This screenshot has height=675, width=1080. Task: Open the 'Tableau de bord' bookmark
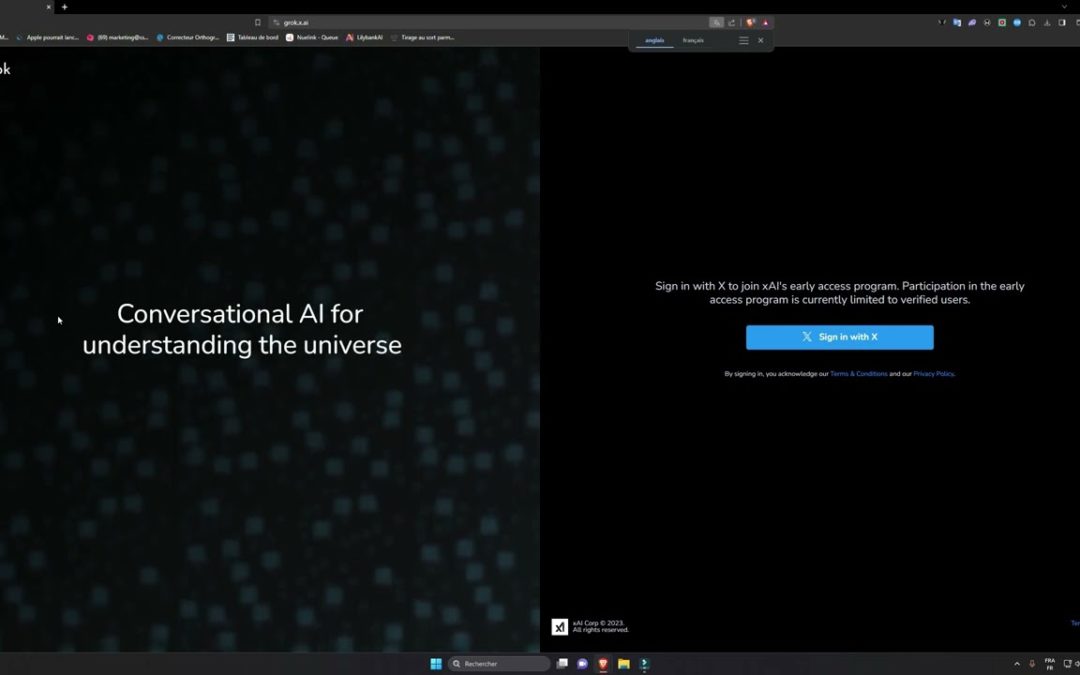point(253,38)
